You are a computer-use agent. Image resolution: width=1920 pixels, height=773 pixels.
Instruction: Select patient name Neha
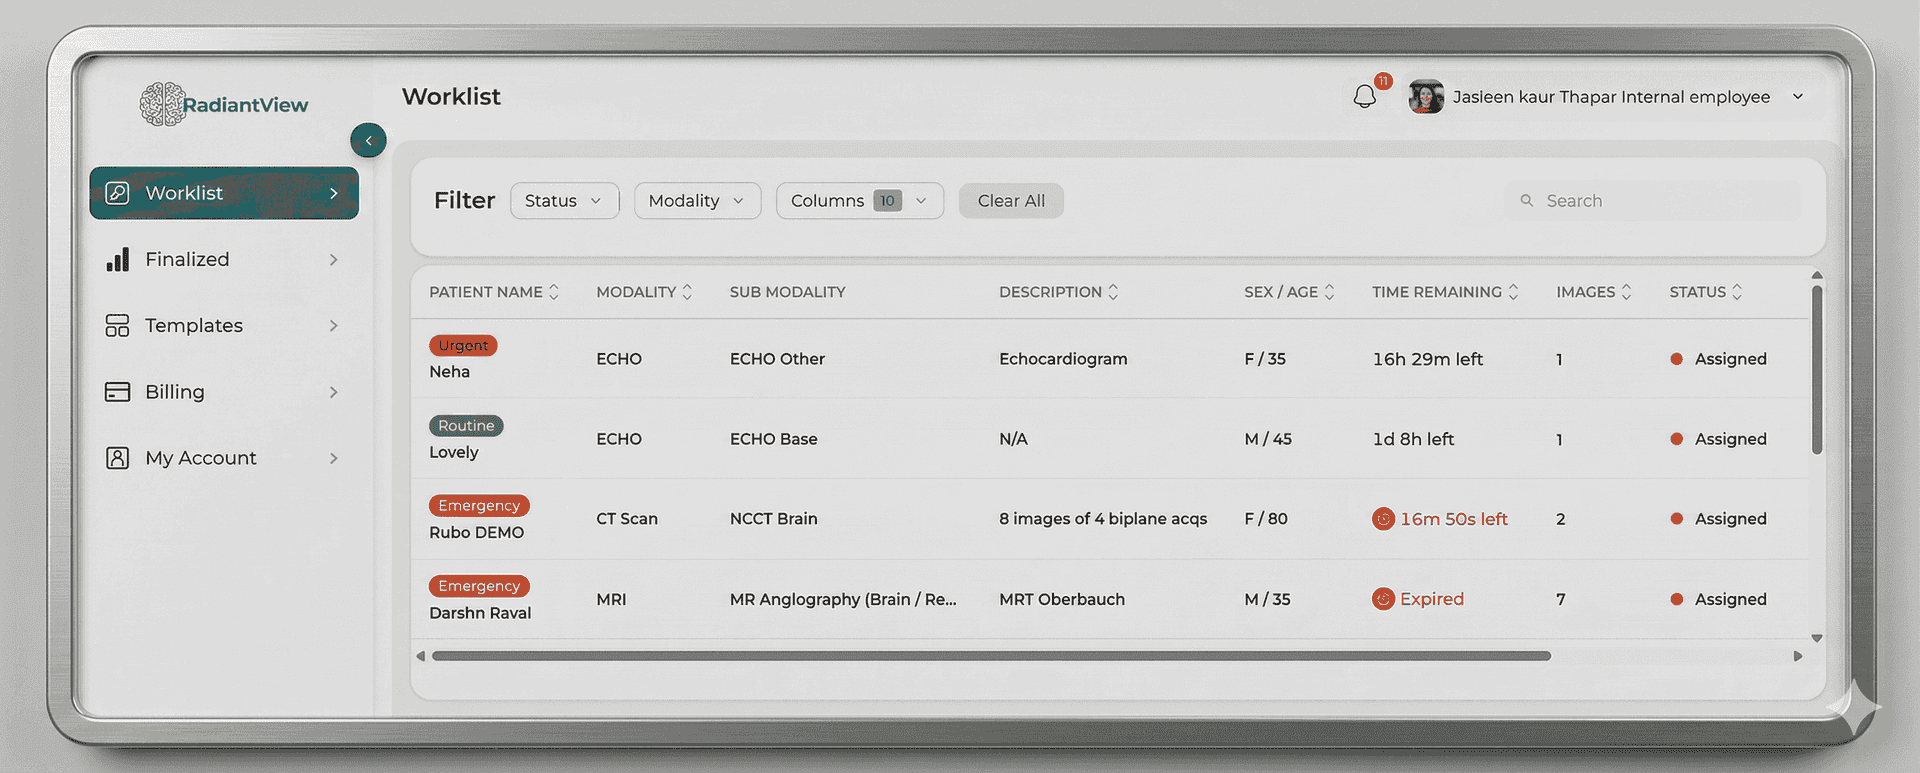click(449, 372)
